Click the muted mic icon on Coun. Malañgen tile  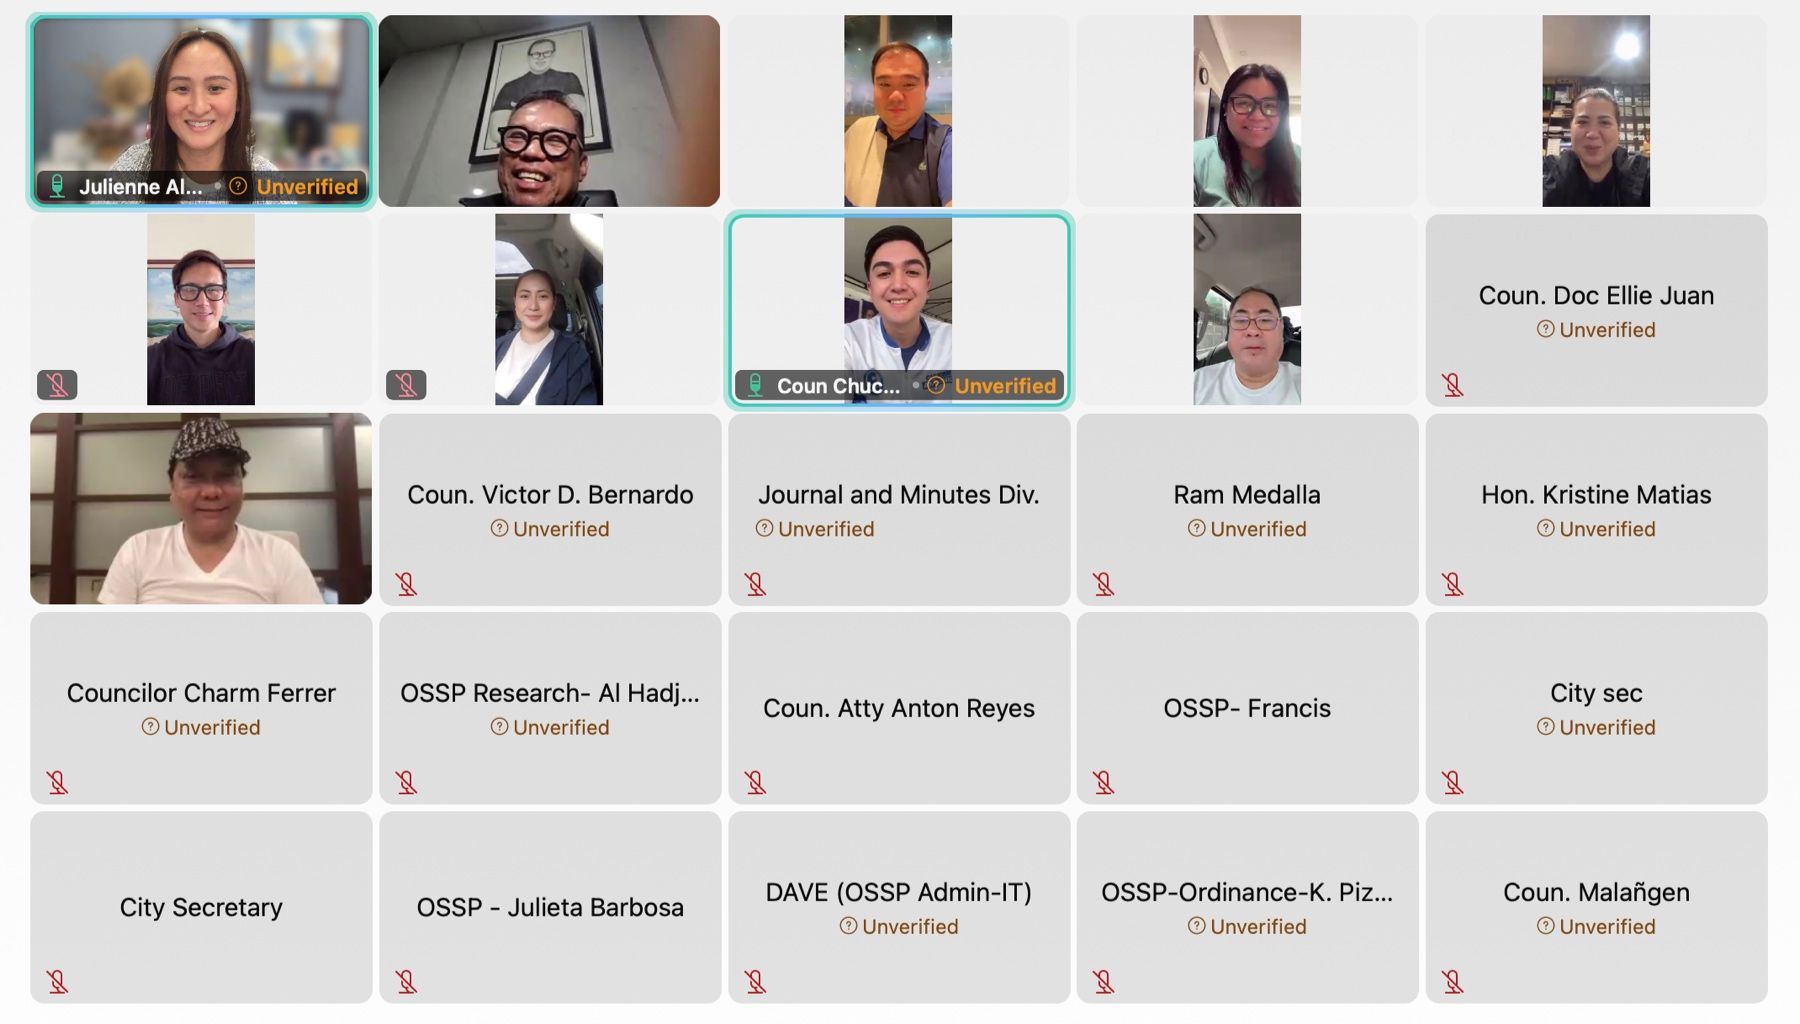1453,982
